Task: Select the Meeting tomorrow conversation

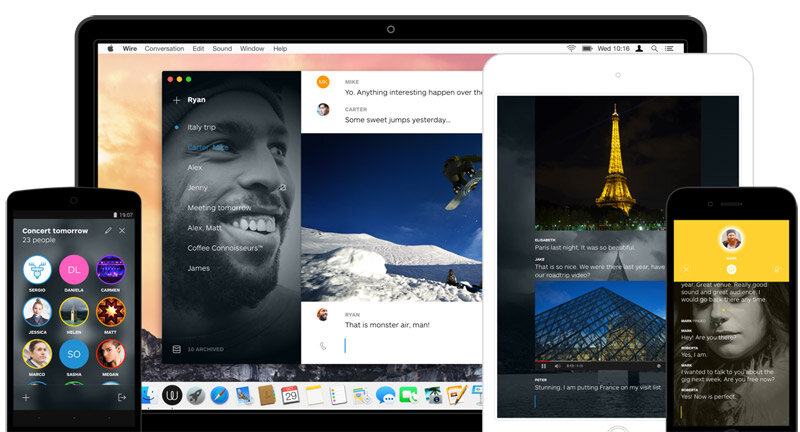Action: tap(219, 207)
